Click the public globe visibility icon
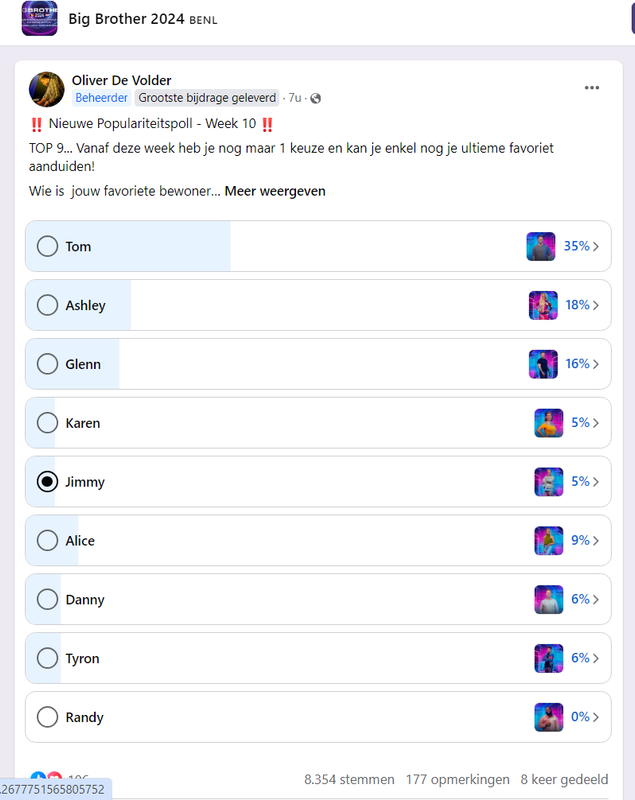 (316, 98)
